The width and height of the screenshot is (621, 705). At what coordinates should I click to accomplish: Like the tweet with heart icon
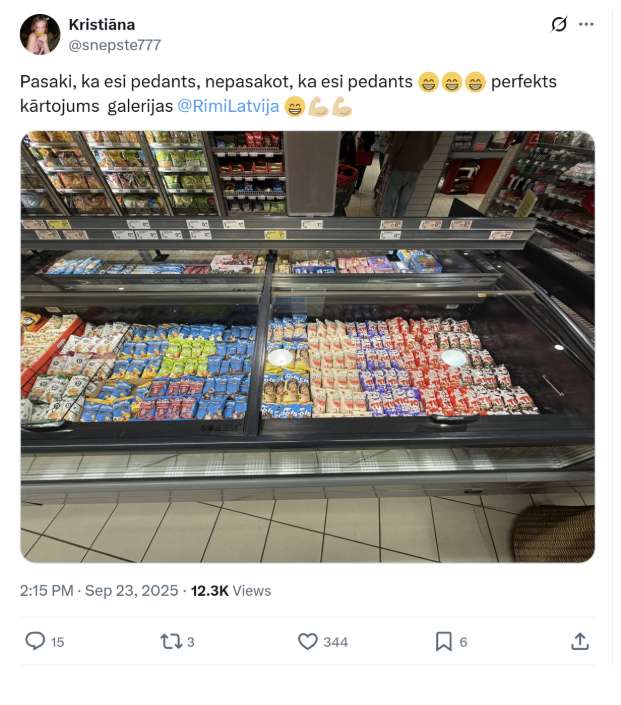pyautogui.click(x=308, y=641)
